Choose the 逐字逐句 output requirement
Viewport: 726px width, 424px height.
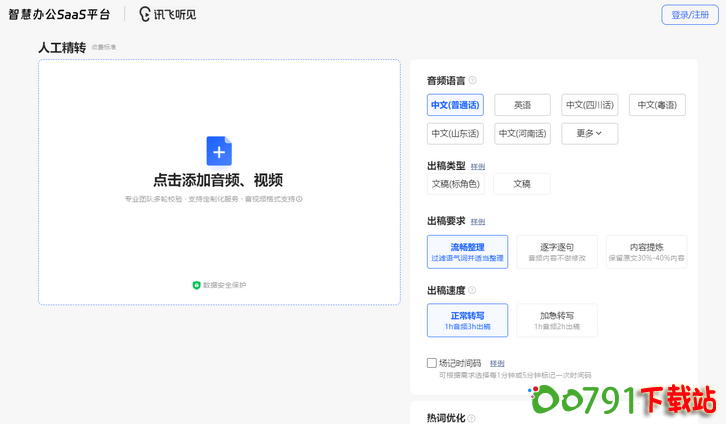[x=557, y=251]
